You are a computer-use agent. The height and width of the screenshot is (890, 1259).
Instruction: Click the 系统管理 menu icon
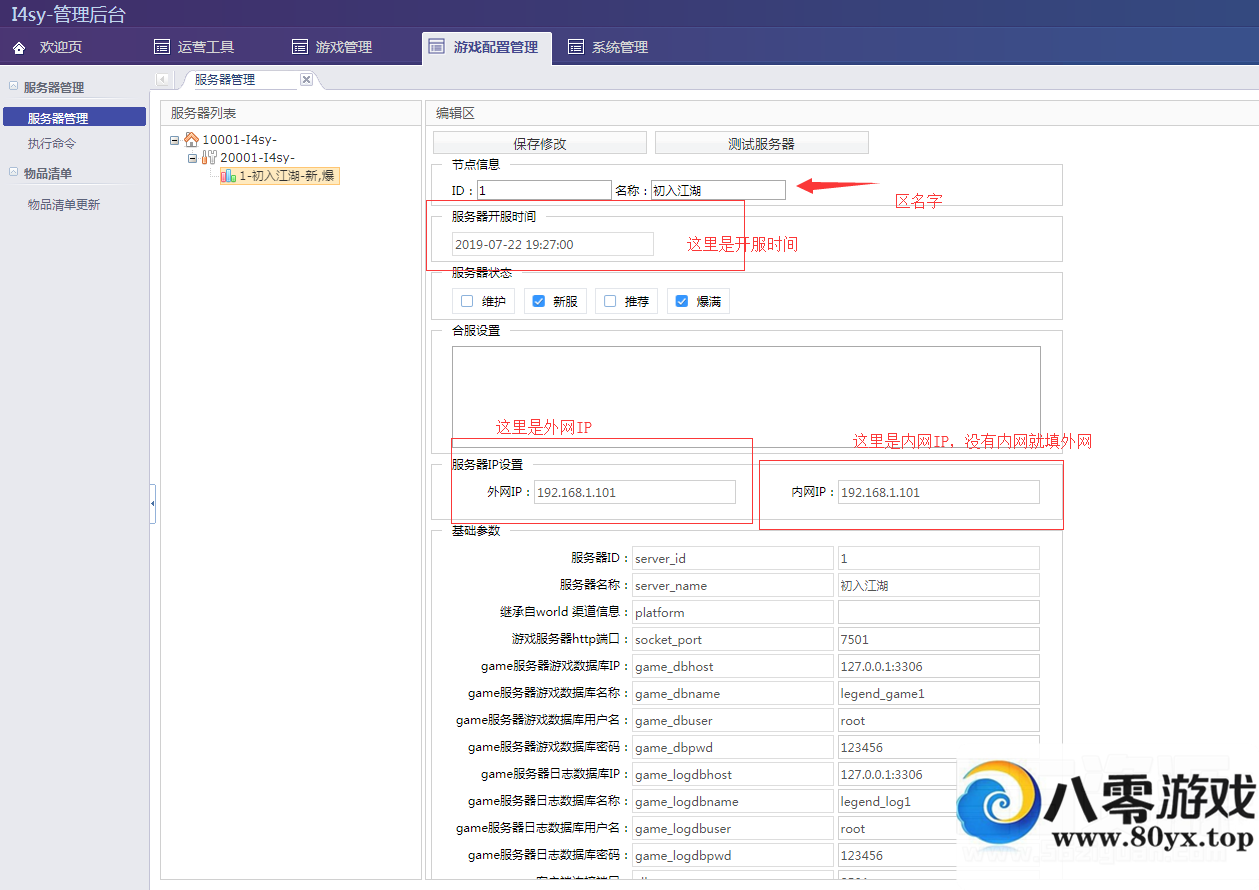[576, 47]
